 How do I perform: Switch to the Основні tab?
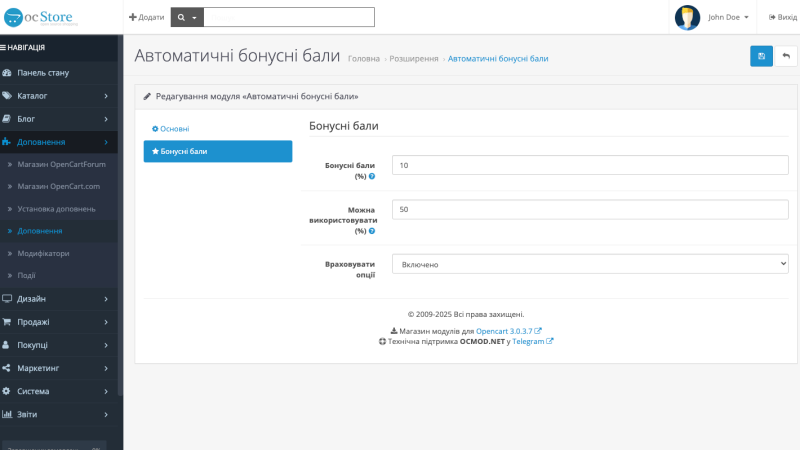click(x=218, y=129)
